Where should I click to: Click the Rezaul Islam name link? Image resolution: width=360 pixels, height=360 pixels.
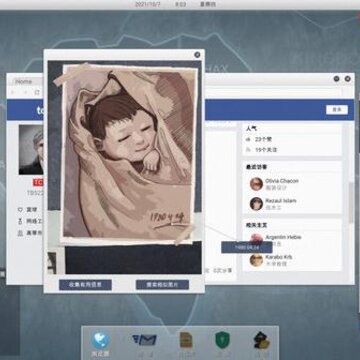(281, 201)
